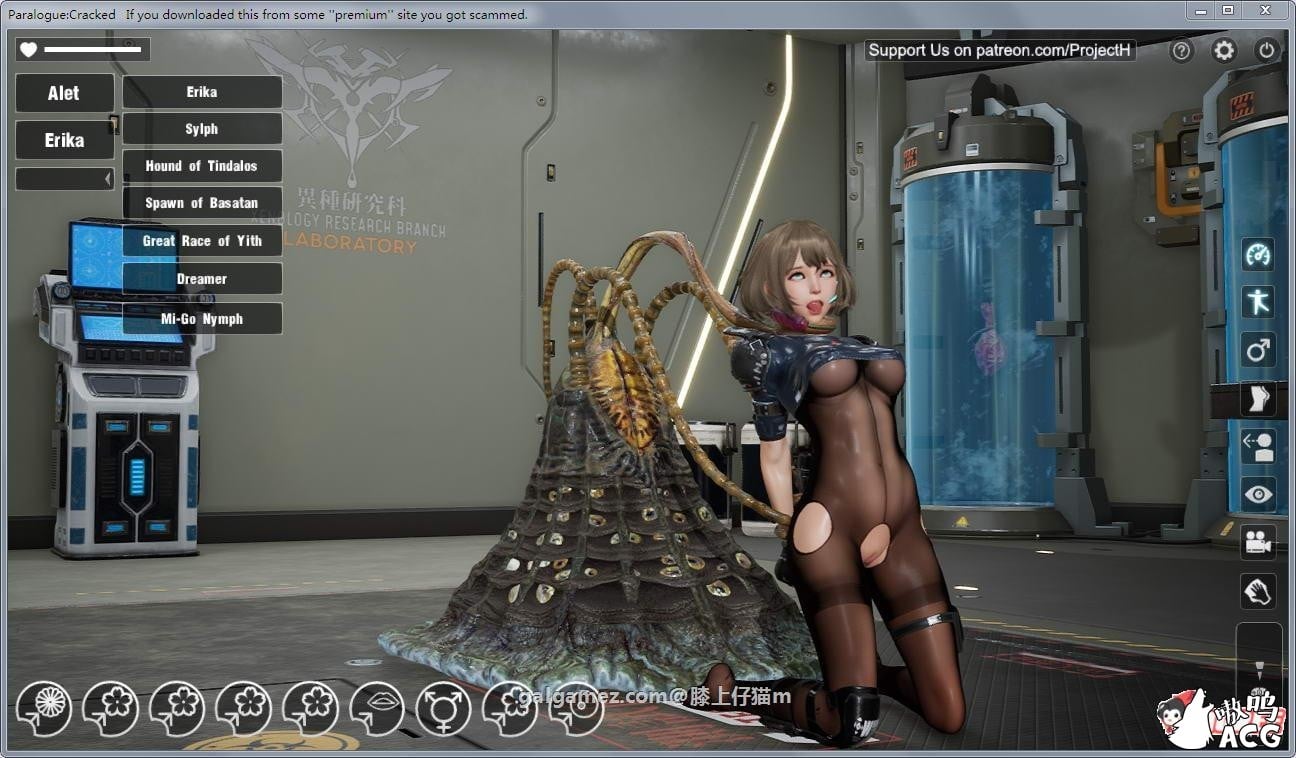Click the Alet character button

[64, 92]
